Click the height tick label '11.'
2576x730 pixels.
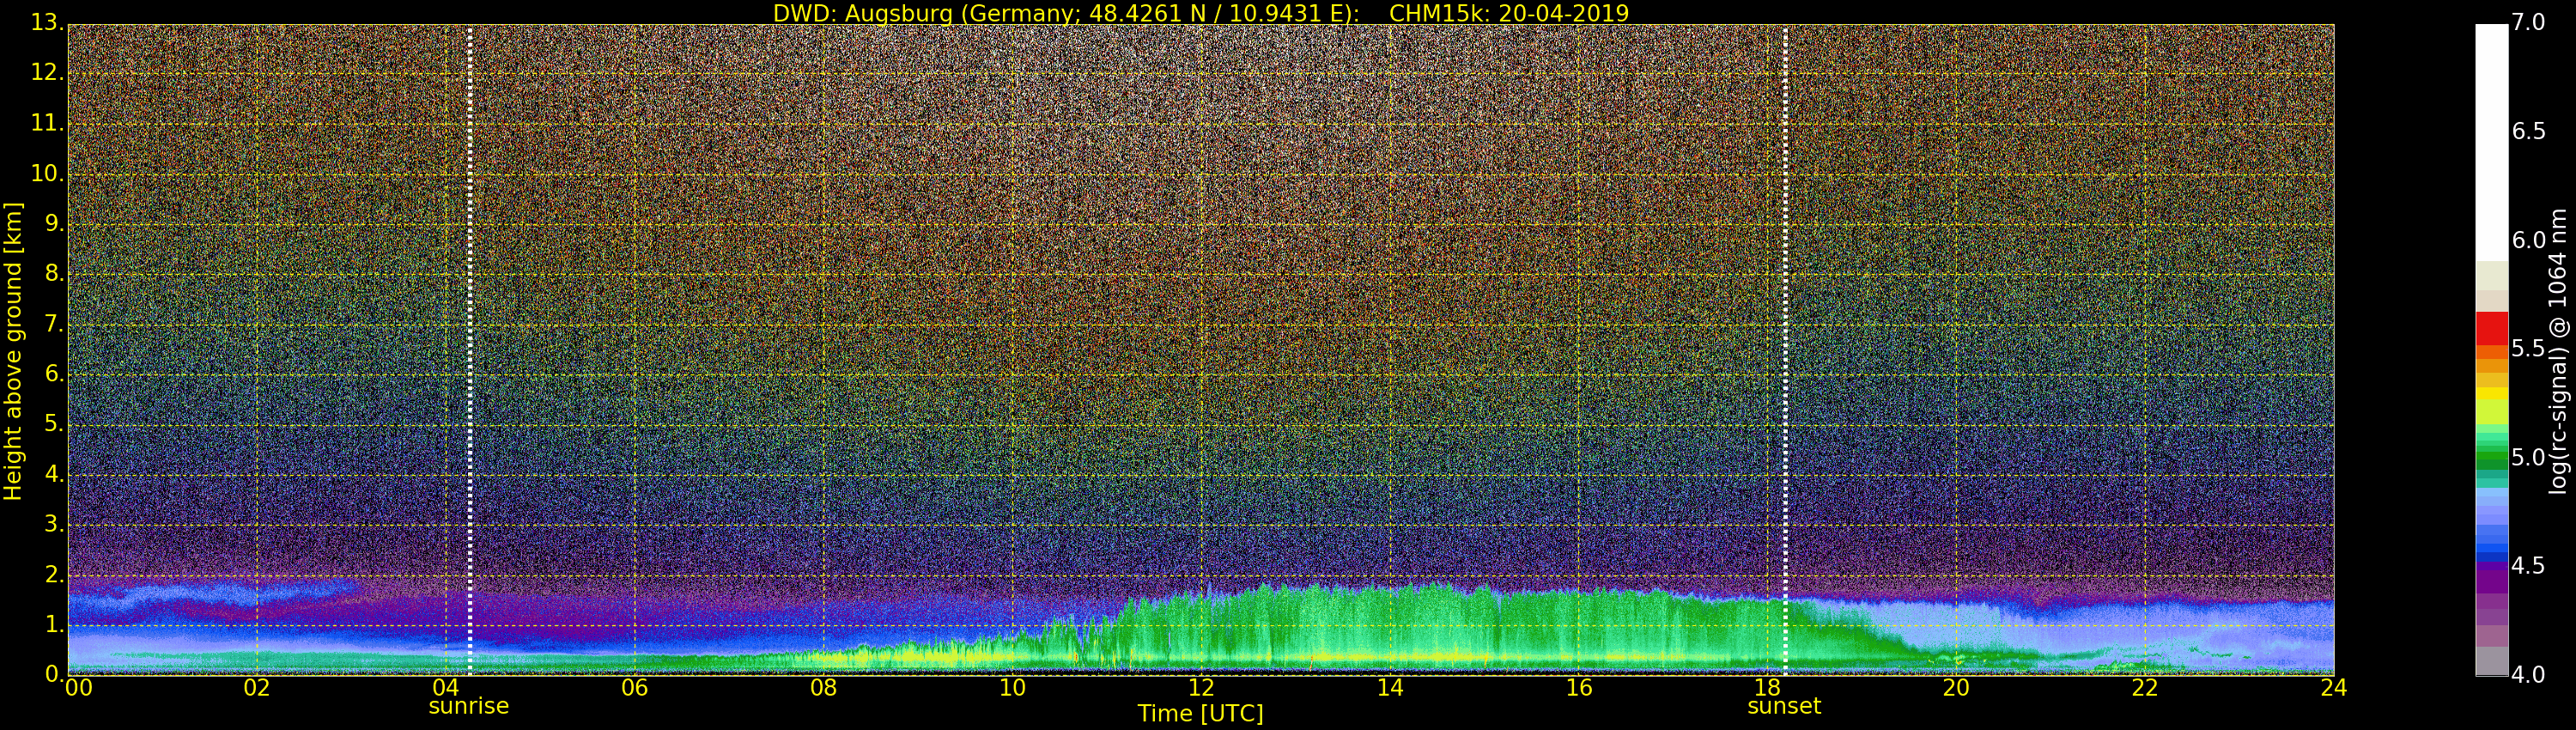point(46,123)
